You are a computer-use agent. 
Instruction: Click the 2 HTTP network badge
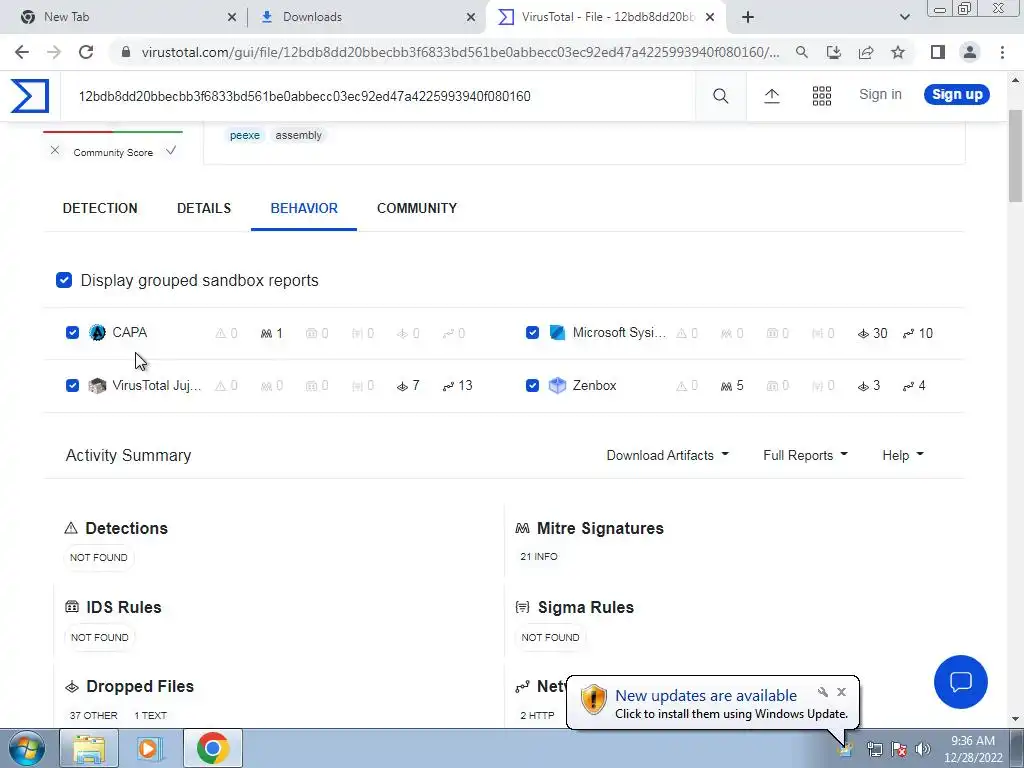pyautogui.click(x=537, y=715)
